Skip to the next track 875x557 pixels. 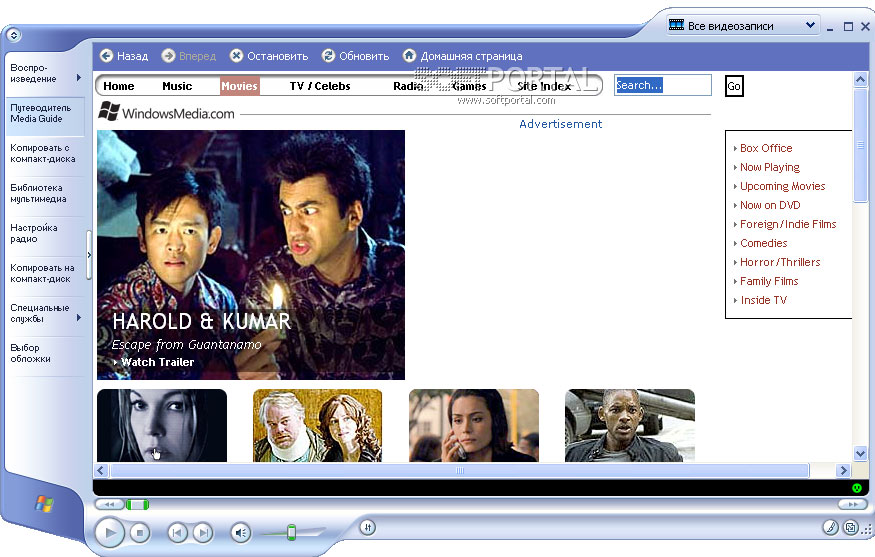203,533
